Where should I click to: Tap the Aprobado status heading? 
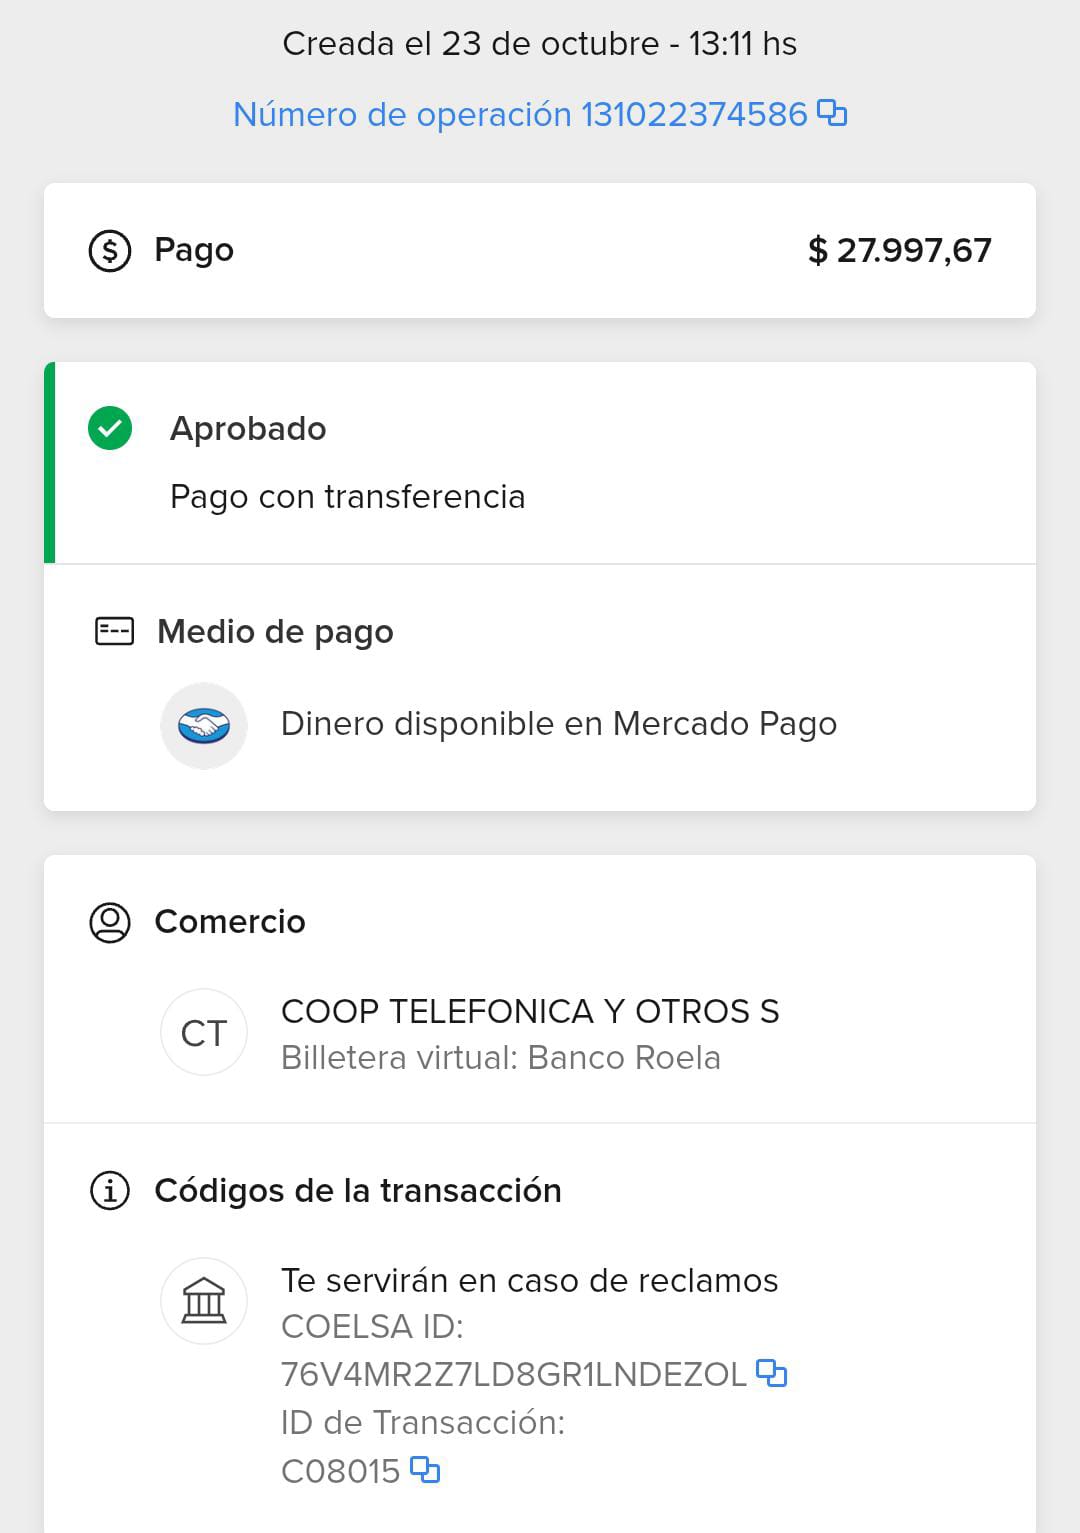click(248, 429)
